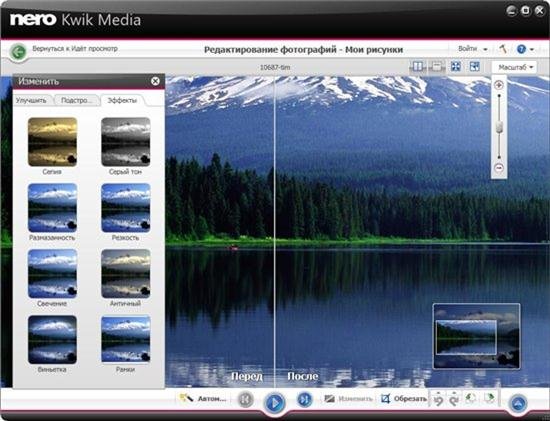This screenshot has width=550, height=421.
Task: Go to the next photo
Action: pyautogui.click(x=304, y=400)
